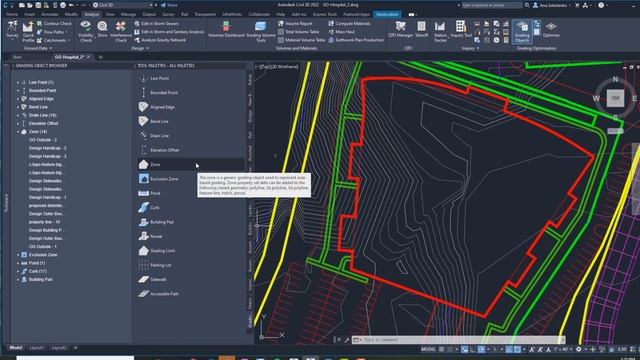Open the Station Tracker
The width and height of the screenshot is (640, 360).
(x=440, y=31)
